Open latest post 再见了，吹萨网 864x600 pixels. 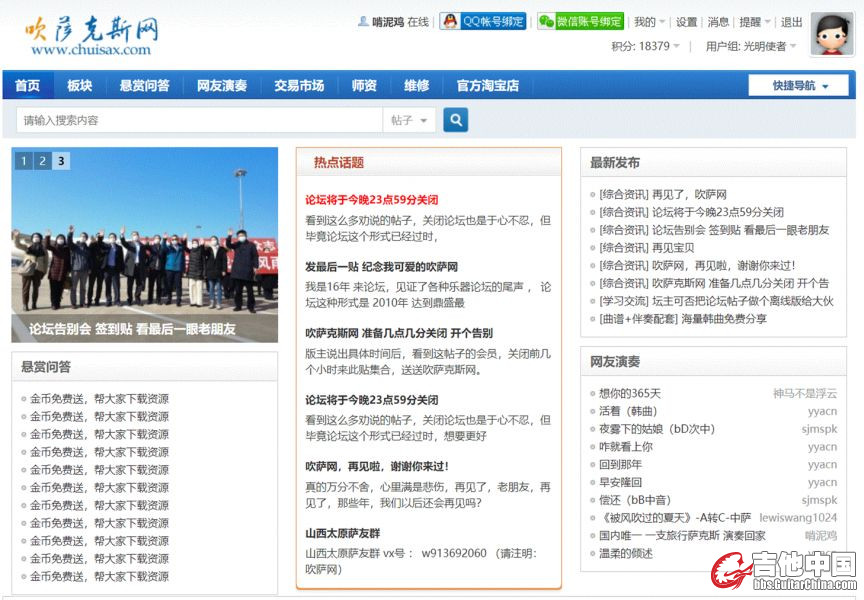pyautogui.click(x=689, y=194)
